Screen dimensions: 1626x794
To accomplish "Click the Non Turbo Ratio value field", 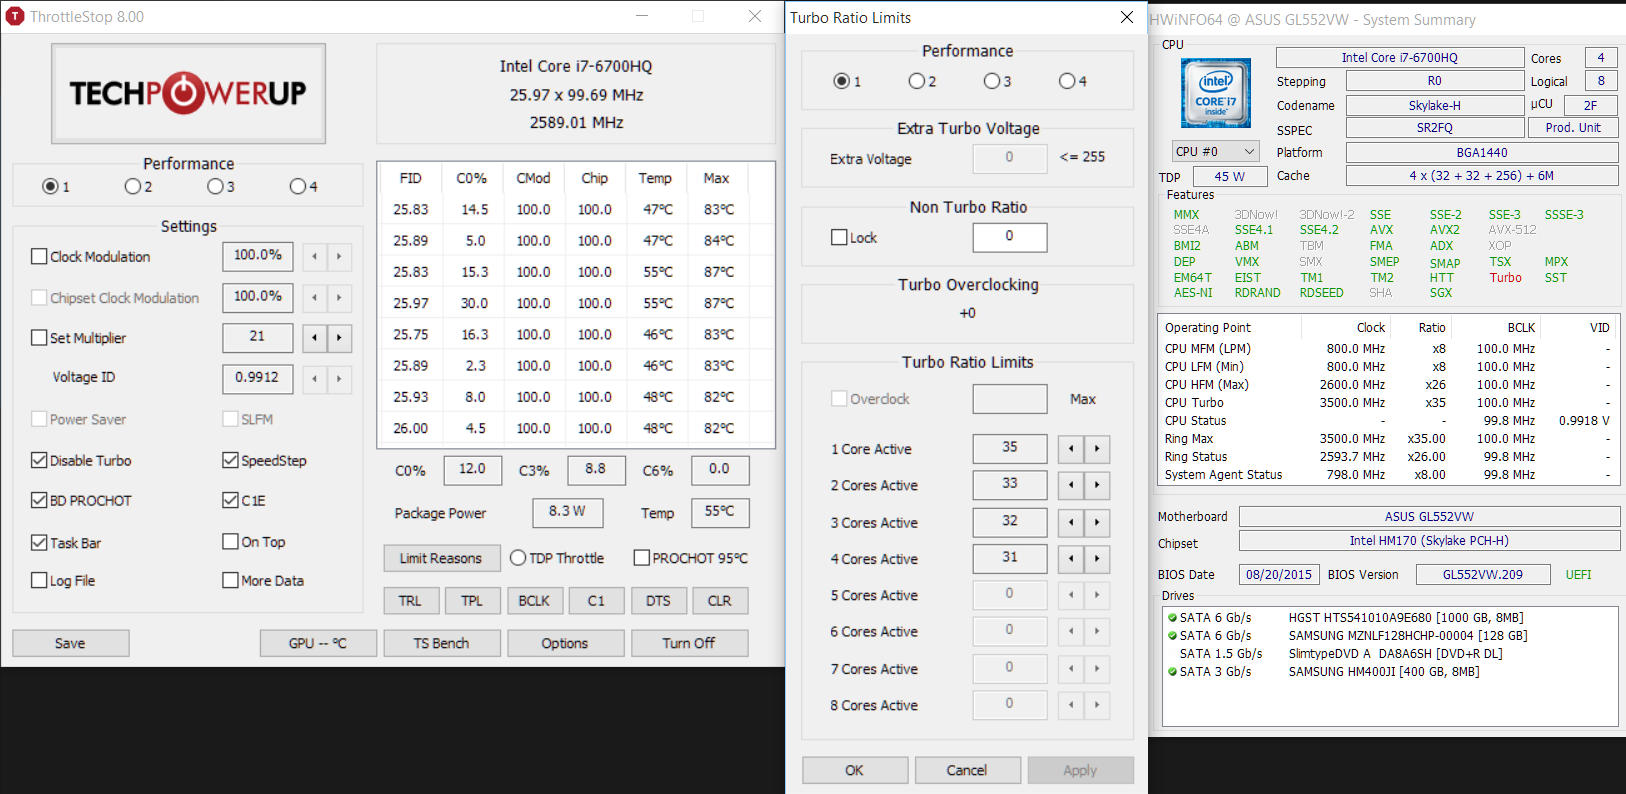I will [x=1010, y=237].
